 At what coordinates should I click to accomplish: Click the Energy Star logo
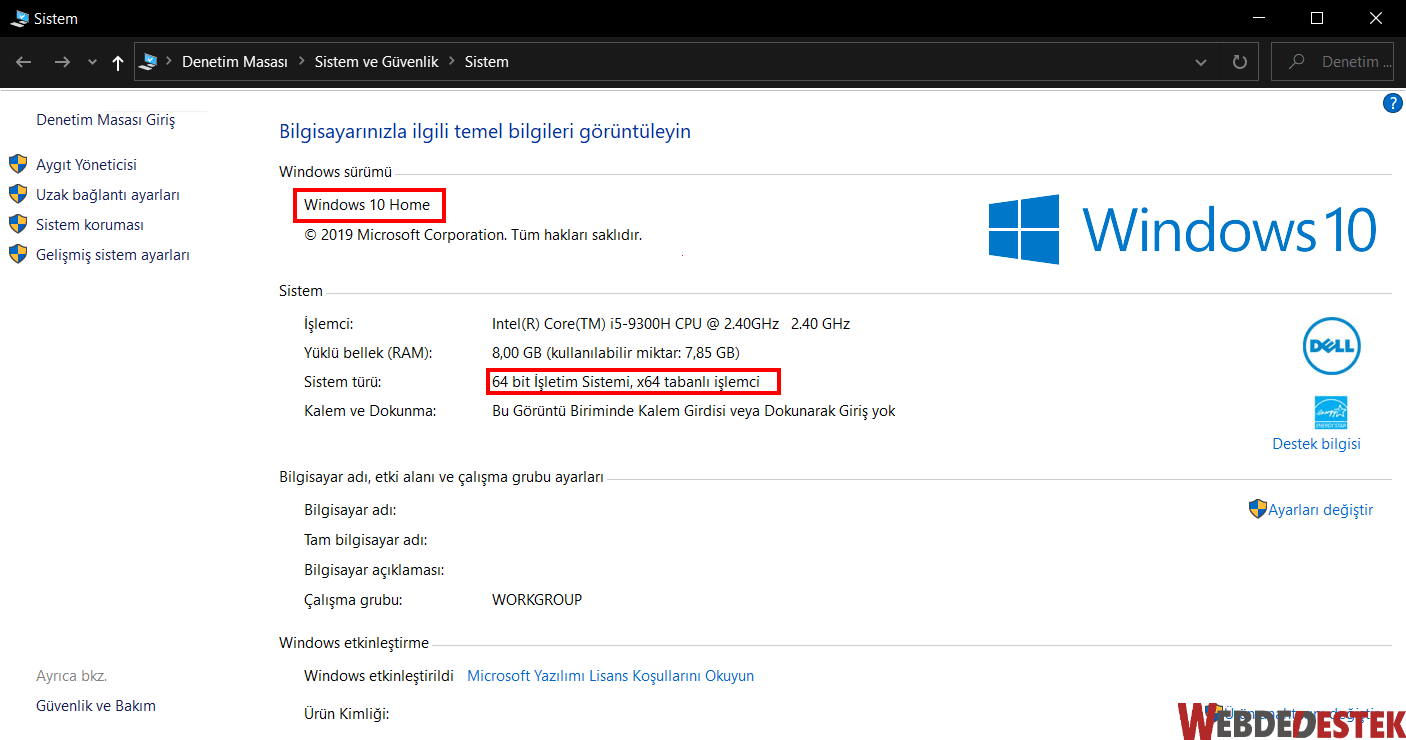click(x=1331, y=412)
